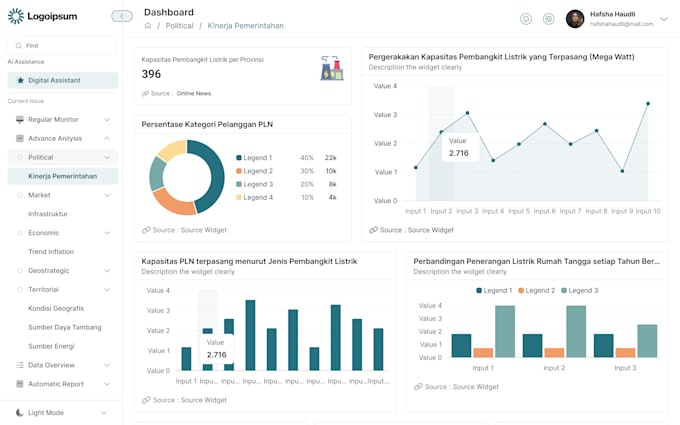Expand the Territorial chevron
The height and width of the screenshot is (425, 680).
click(107, 290)
